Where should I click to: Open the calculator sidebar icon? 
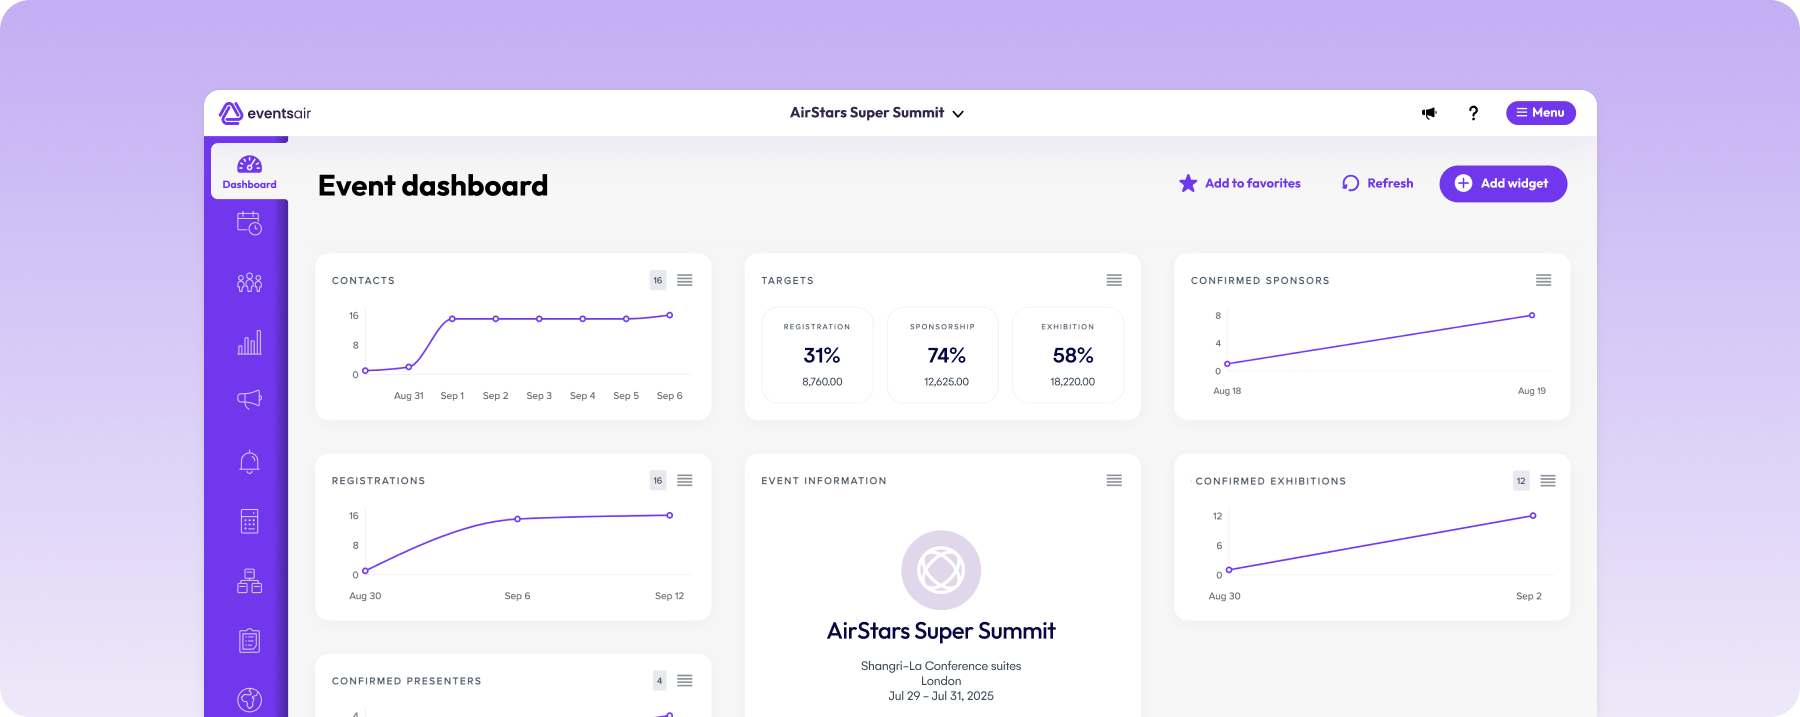249,521
